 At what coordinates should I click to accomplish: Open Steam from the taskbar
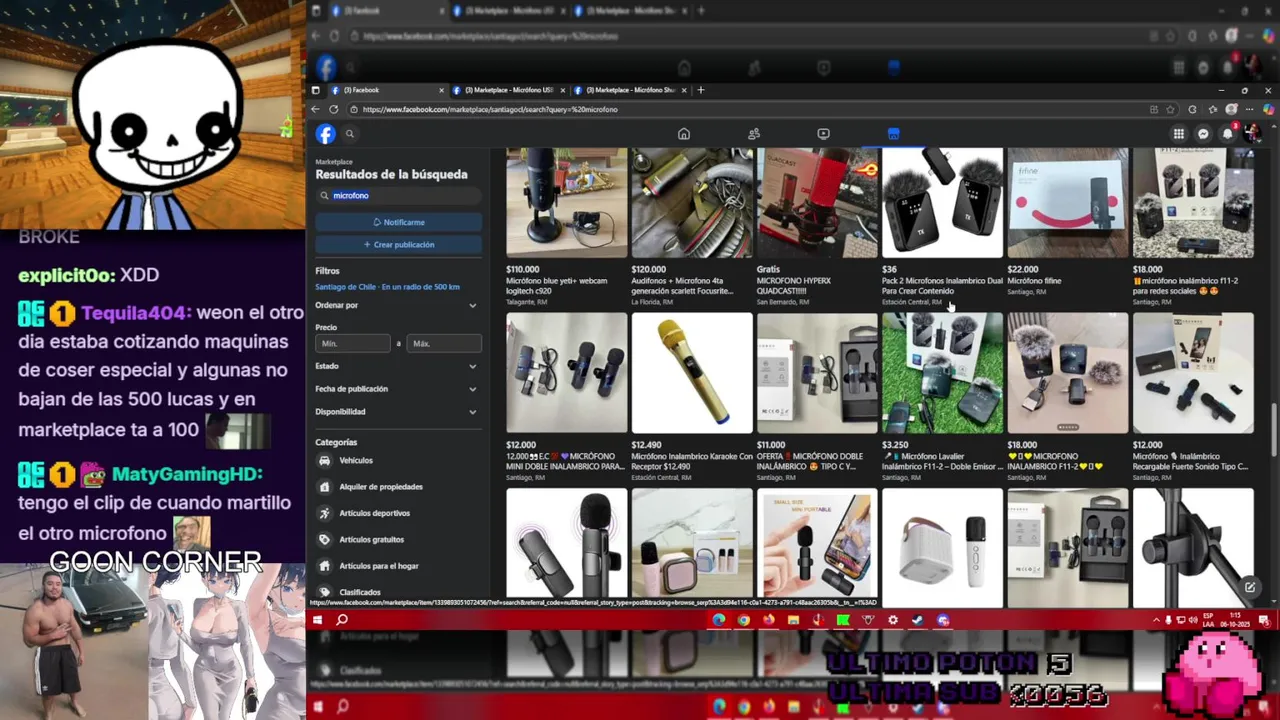(x=918, y=620)
